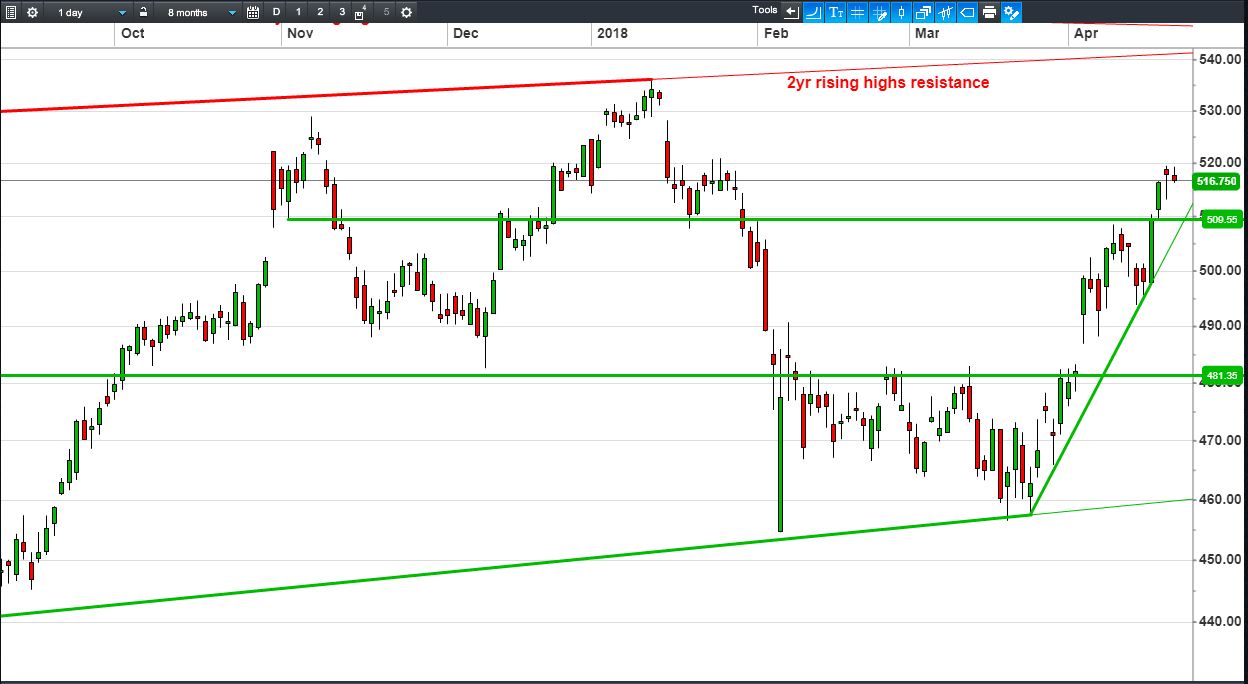Select the text annotation tool
This screenshot has height=684, width=1248.
835,12
